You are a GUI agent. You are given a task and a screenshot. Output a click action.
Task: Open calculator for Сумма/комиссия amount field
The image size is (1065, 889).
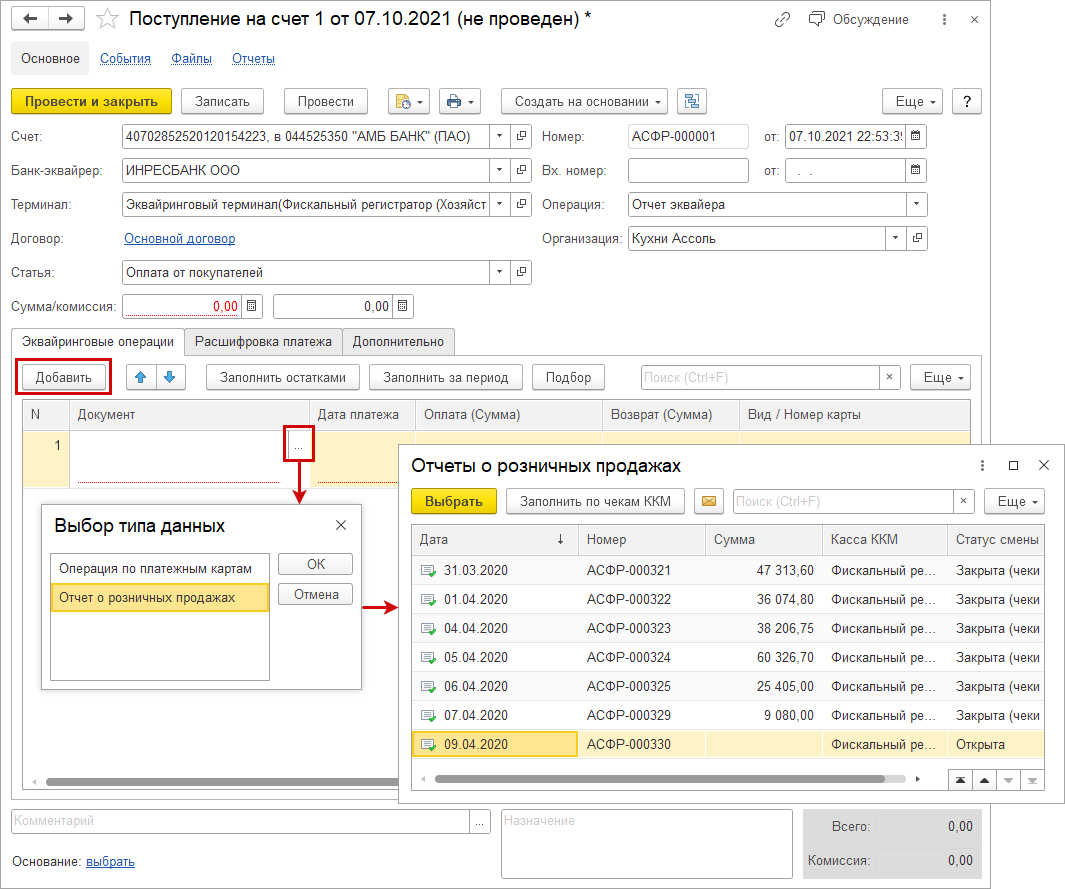[252, 306]
